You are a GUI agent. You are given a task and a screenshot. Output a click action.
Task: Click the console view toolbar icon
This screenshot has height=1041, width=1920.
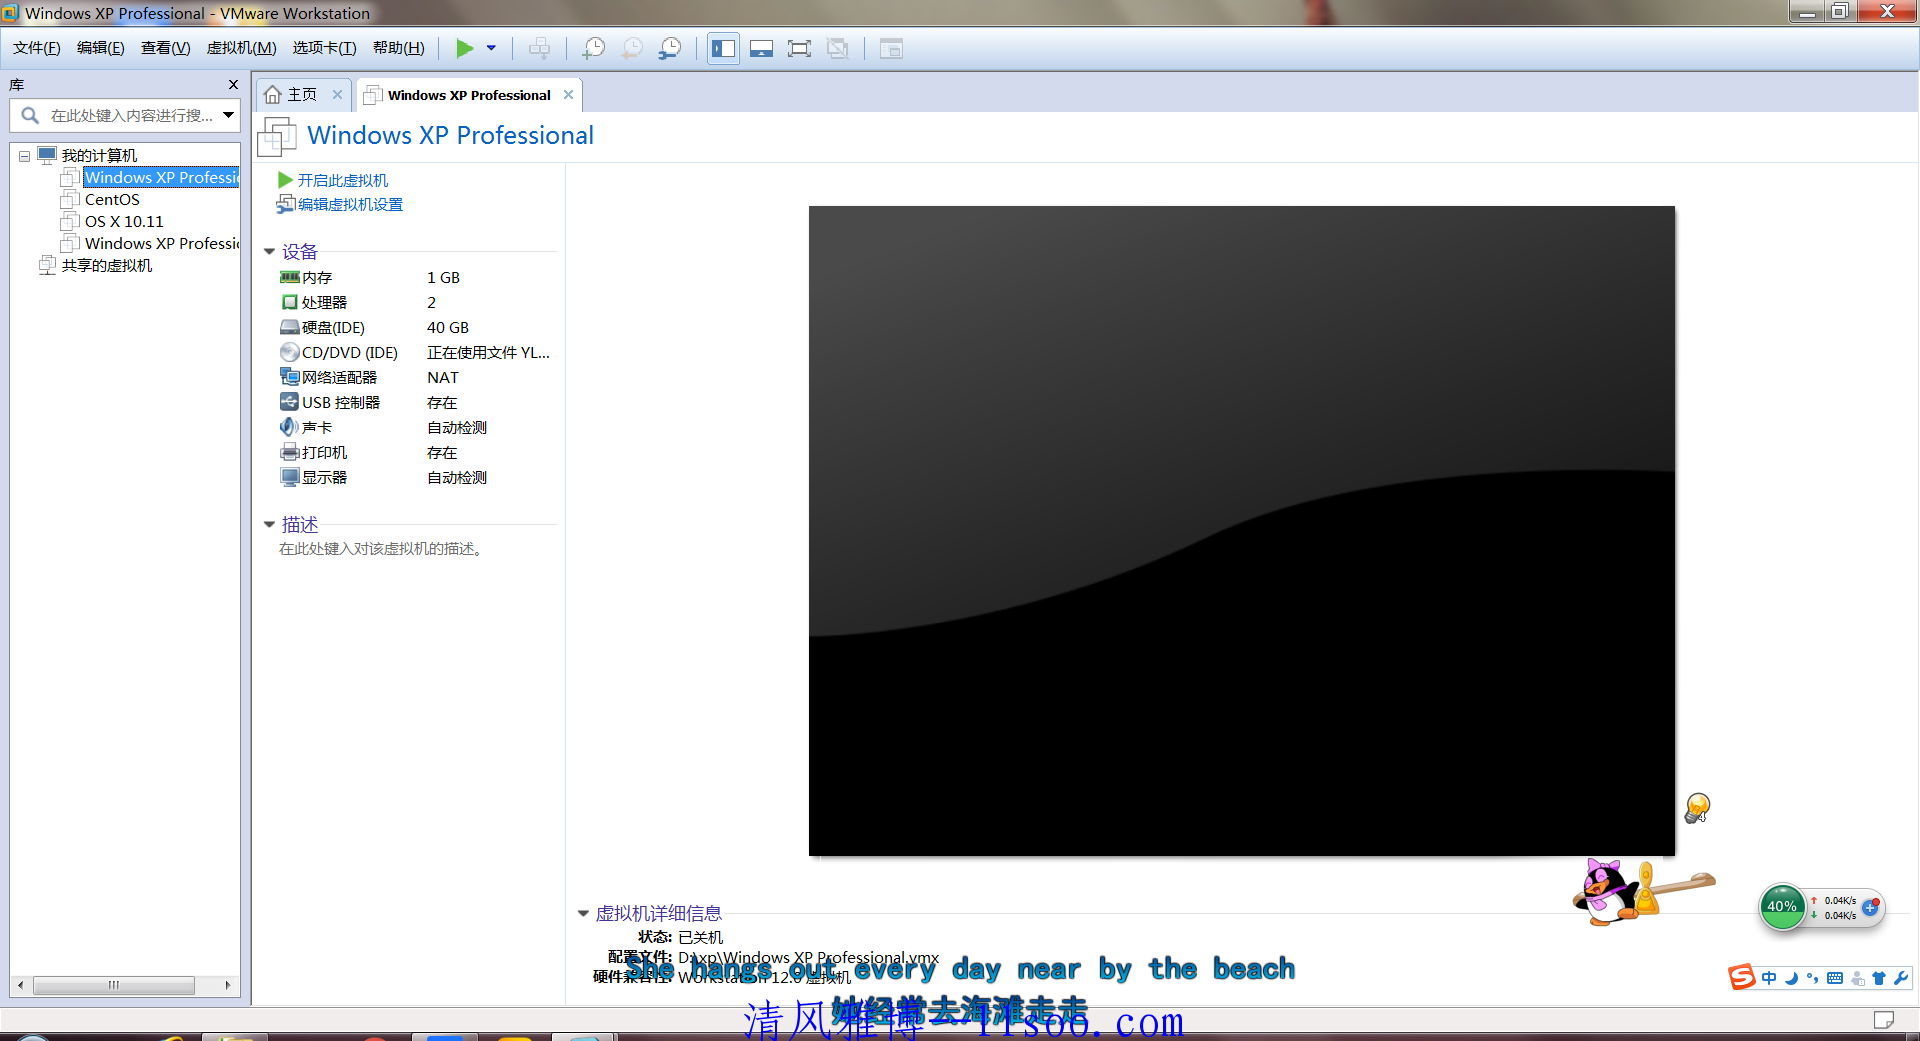[891, 48]
